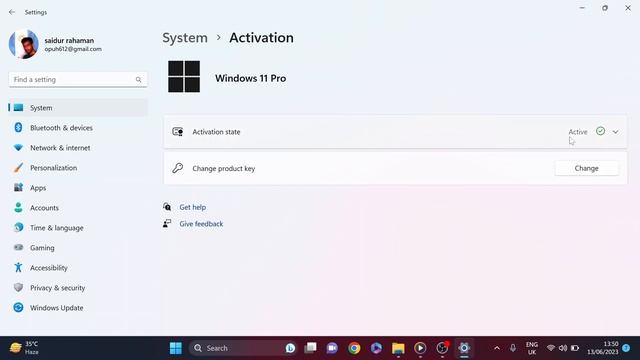Click the Windows 11 Pro logo
Screen dimensions: 640x360
point(184,77)
